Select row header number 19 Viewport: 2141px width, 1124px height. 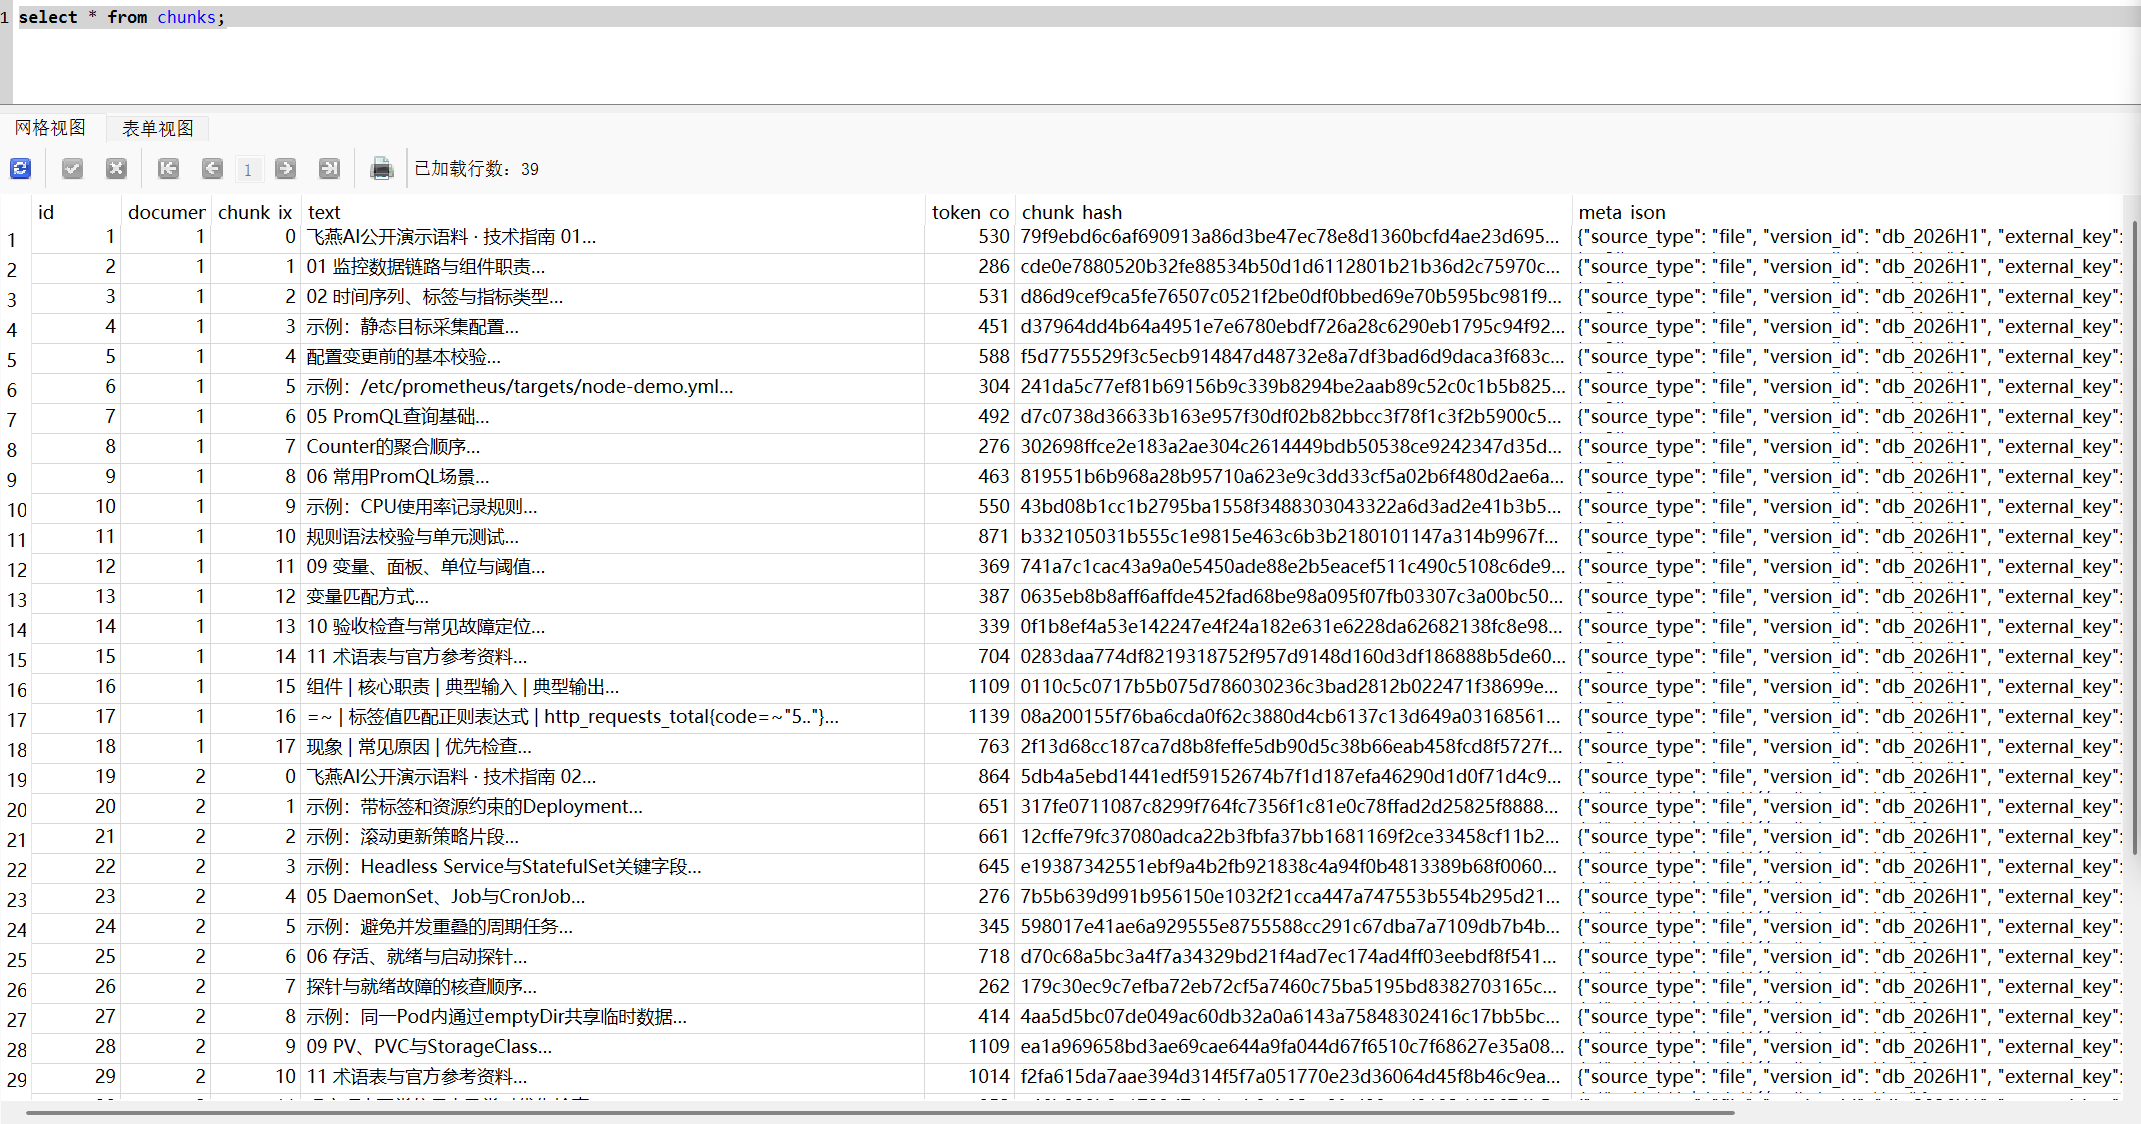(16, 780)
